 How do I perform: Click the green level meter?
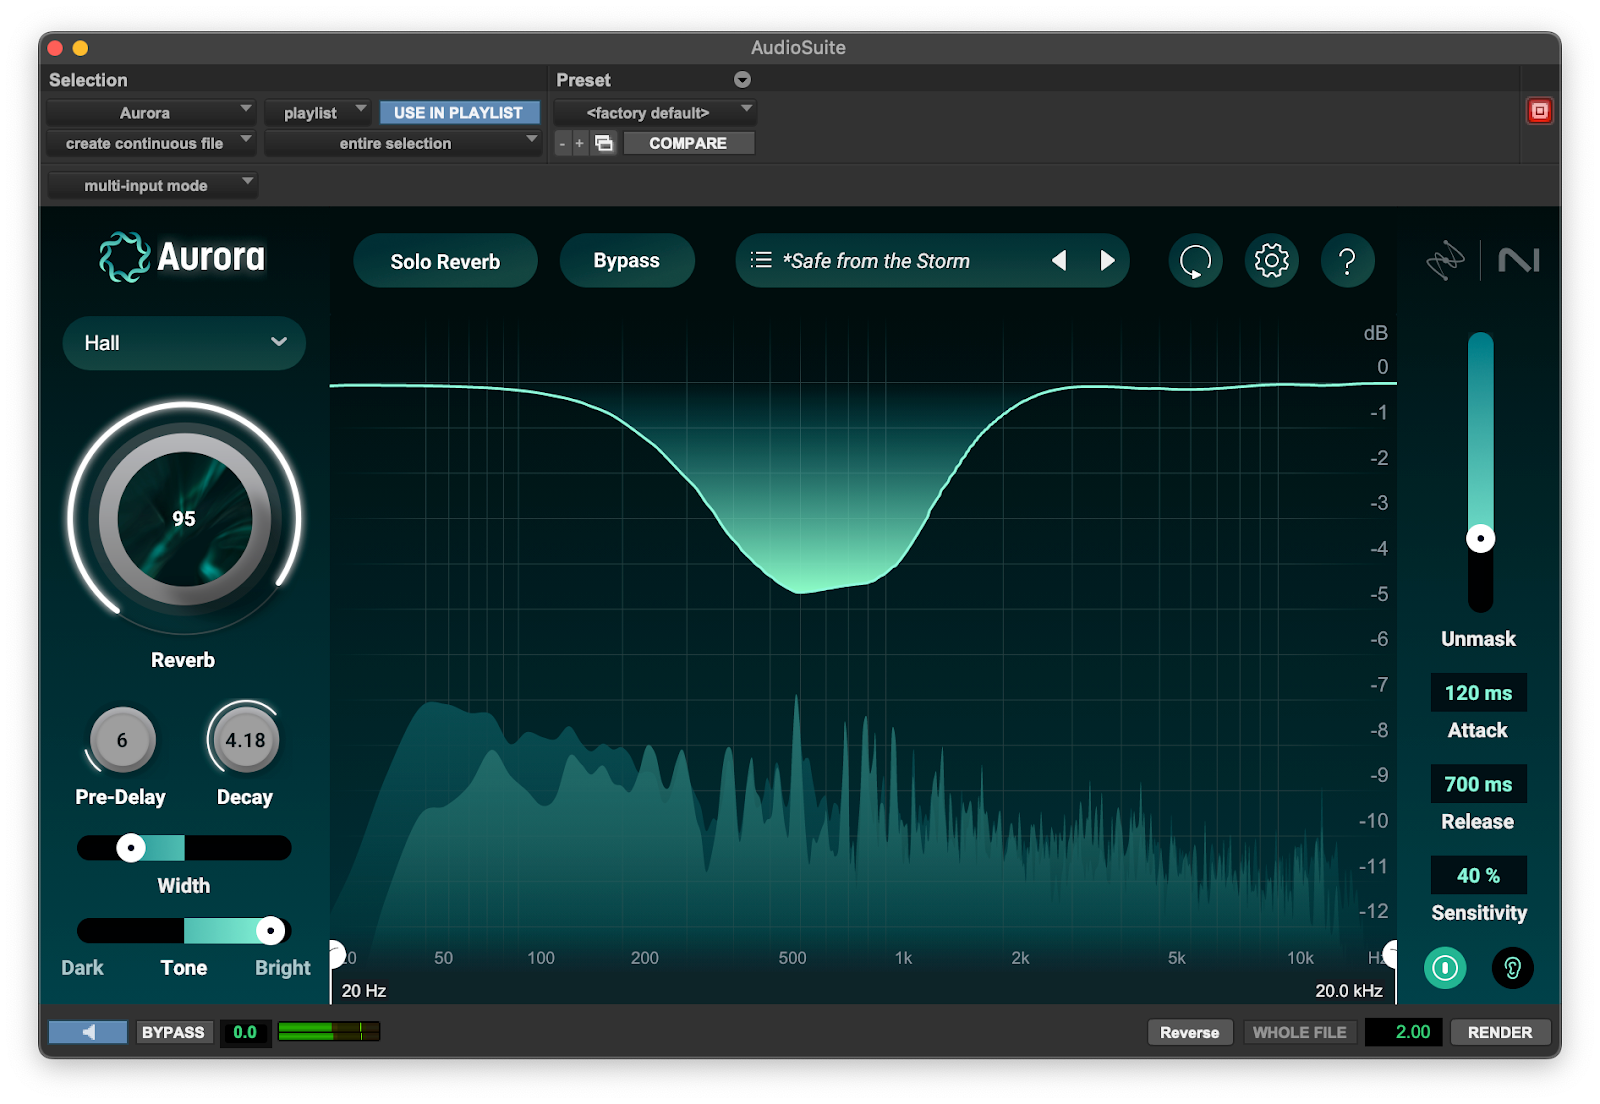pos(329,1031)
